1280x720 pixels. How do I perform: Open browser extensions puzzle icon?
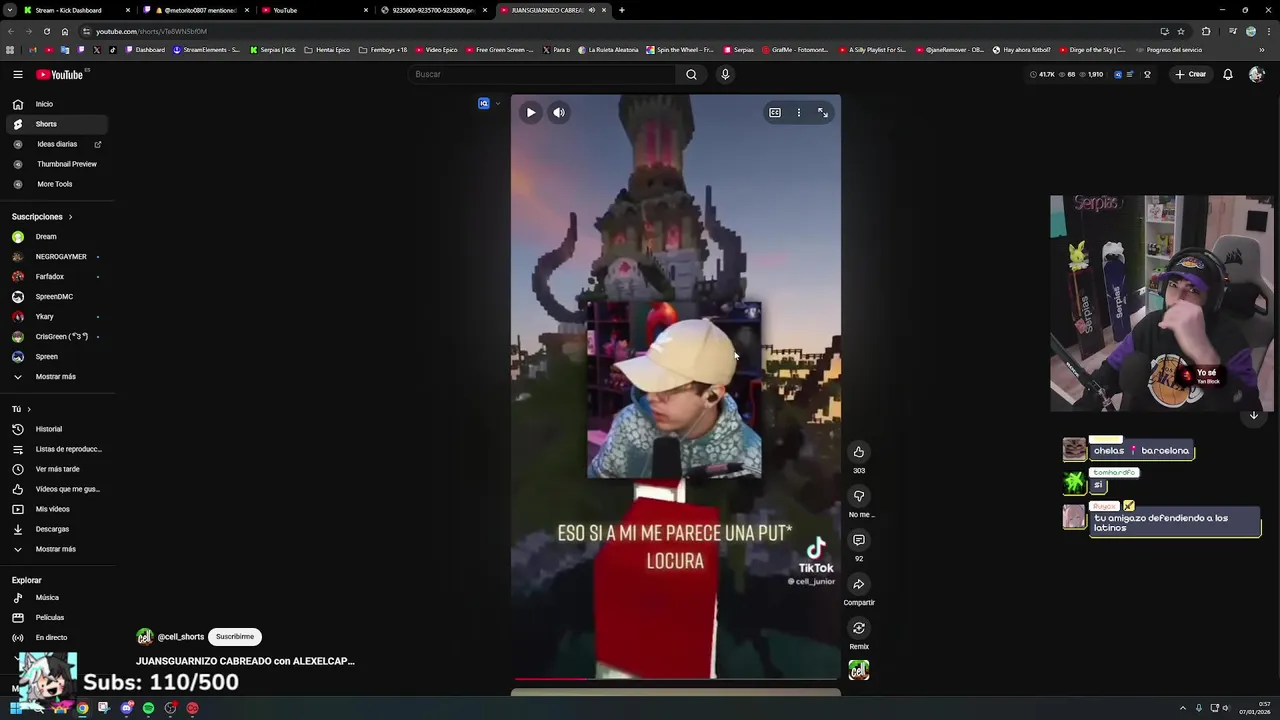(1206, 31)
